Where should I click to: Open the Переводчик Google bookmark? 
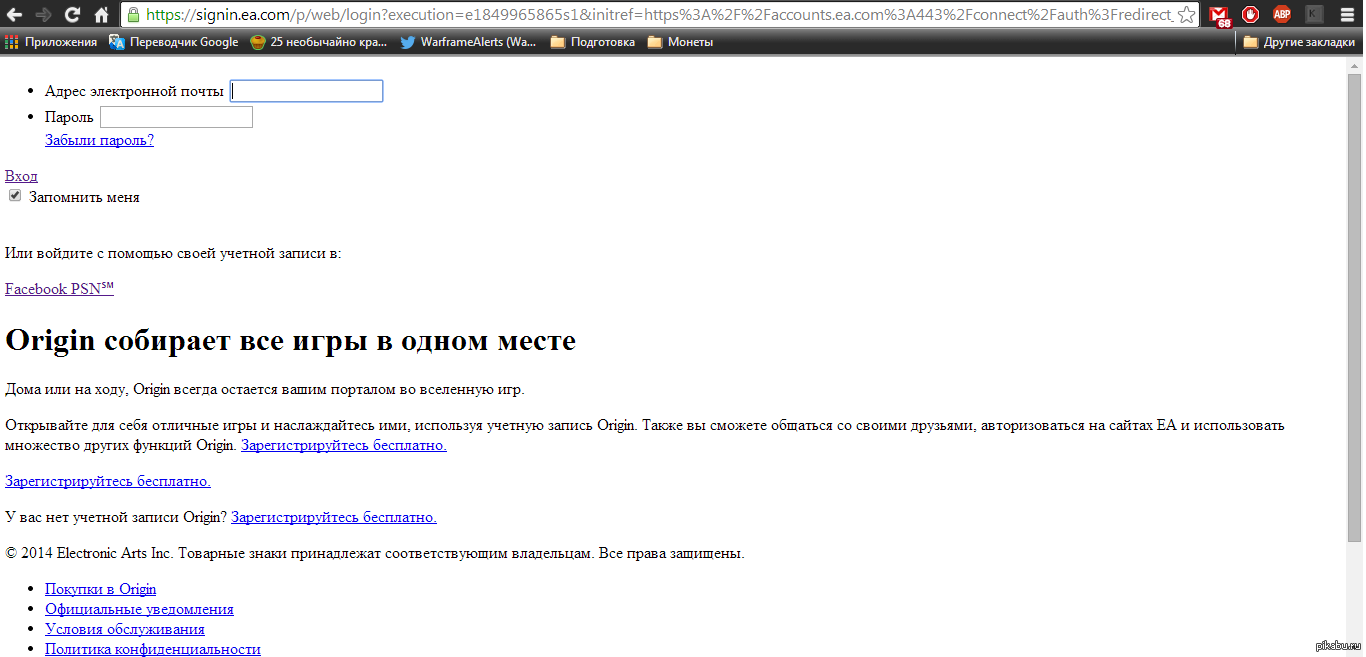pyautogui.click(x=174, y=42)
